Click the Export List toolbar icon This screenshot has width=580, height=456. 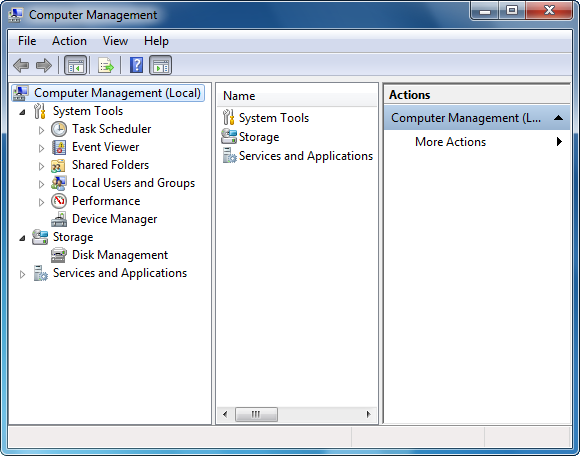point(106,65)
